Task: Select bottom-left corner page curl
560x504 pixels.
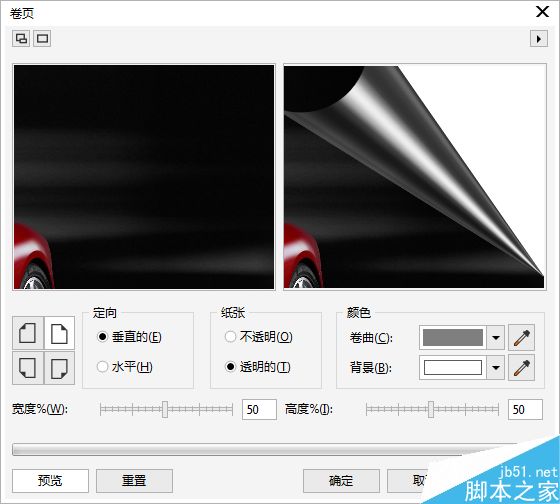Action: click(x=28, y=368)
